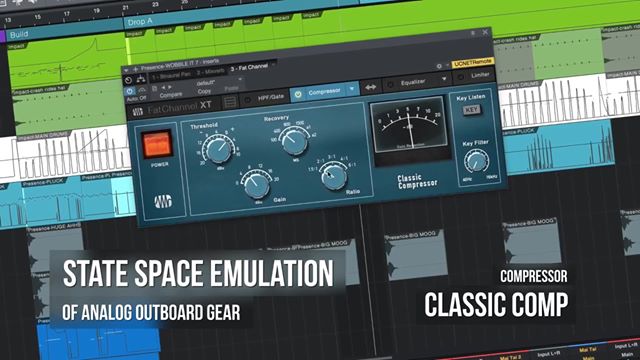Enable the Compressor section power button
This screenshot has height=360, width=640.
coord(298,94)
